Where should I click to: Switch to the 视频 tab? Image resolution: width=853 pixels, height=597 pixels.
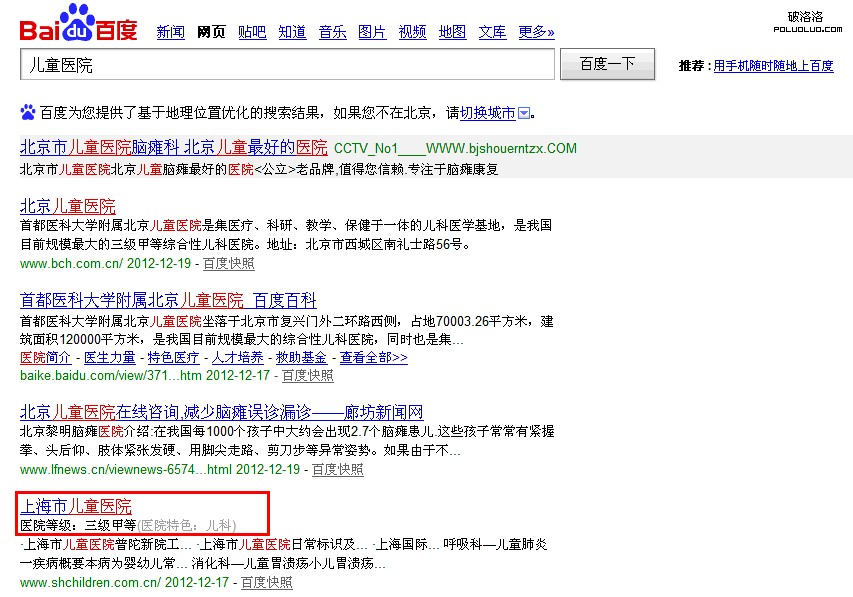click(x=412, y=32)
